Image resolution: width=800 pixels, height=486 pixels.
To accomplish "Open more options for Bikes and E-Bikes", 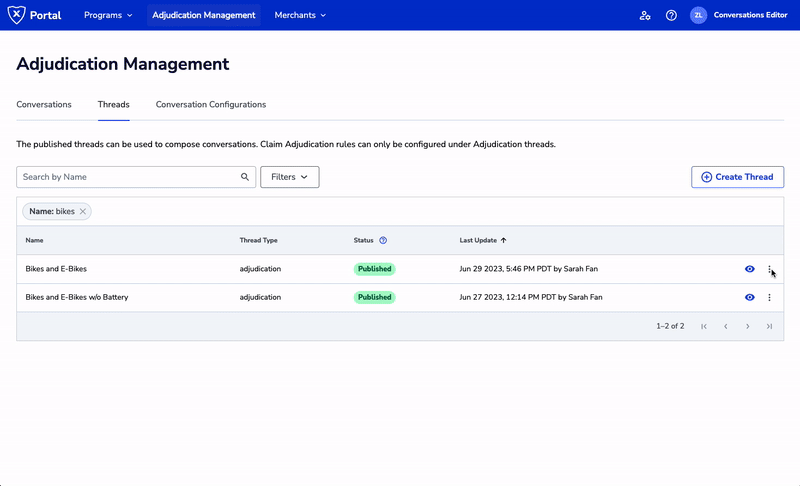I will [769, 269].
